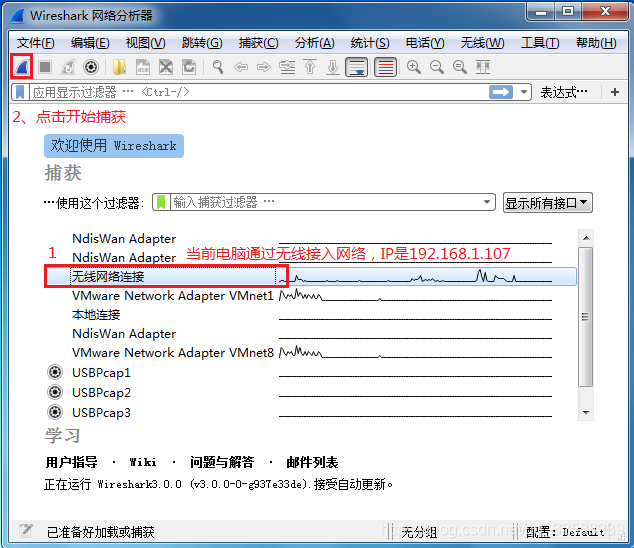Find a packet using the magnifier icon
This screenshot has height=548, width=634.
tap(218, 67)
